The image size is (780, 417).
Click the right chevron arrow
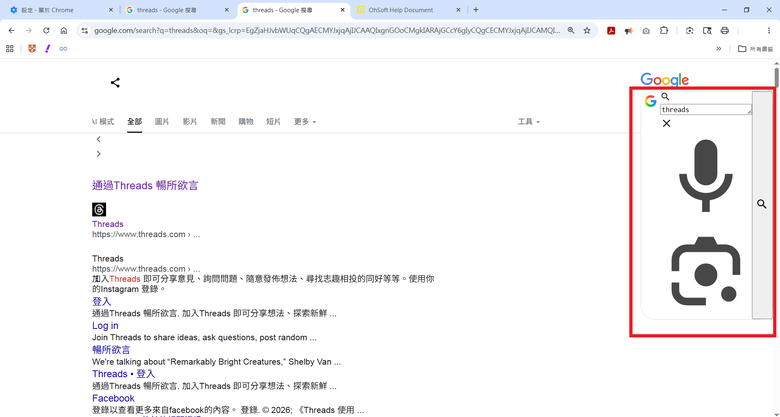click(x=98, y=154)
